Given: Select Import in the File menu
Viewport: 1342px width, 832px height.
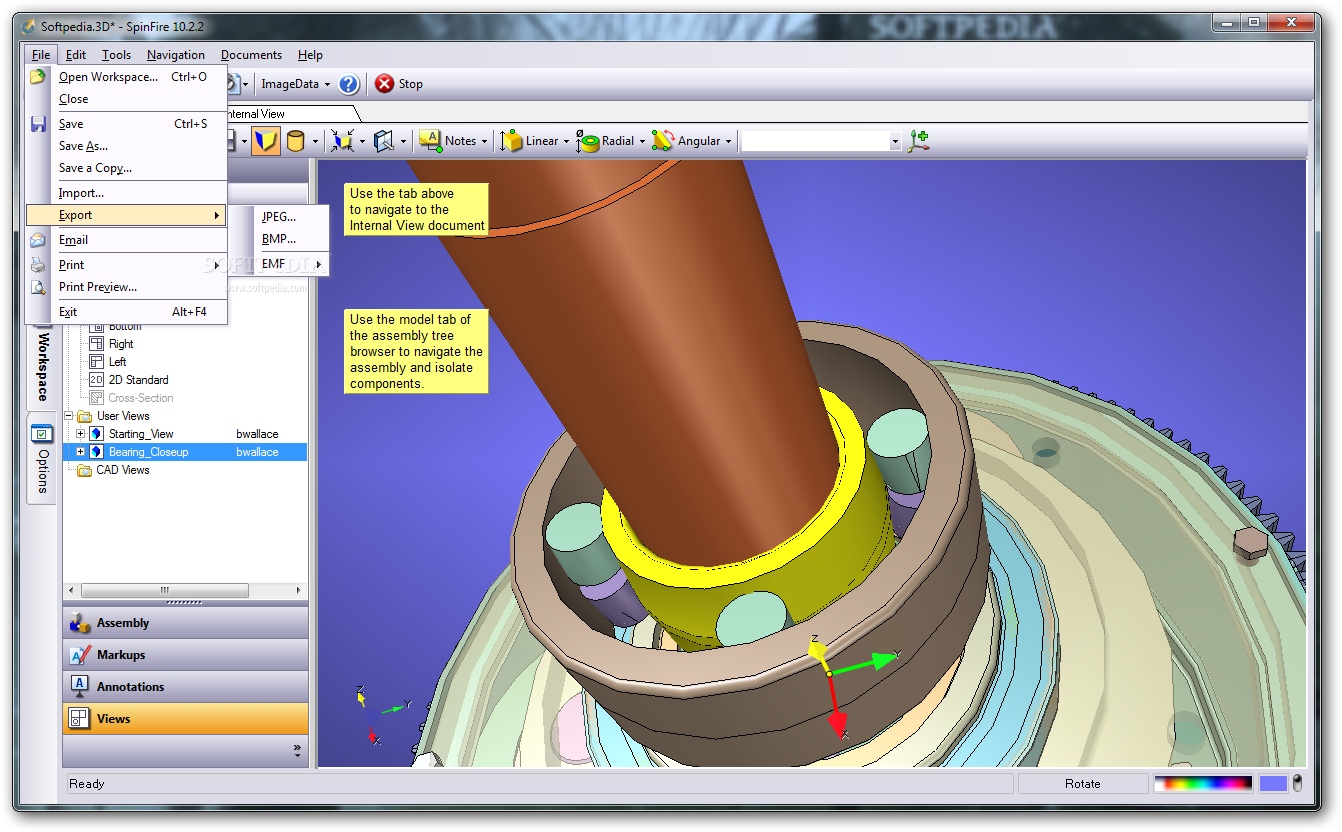Looking at the screenshot, I should pyautogui.click(x=127, y=193).
